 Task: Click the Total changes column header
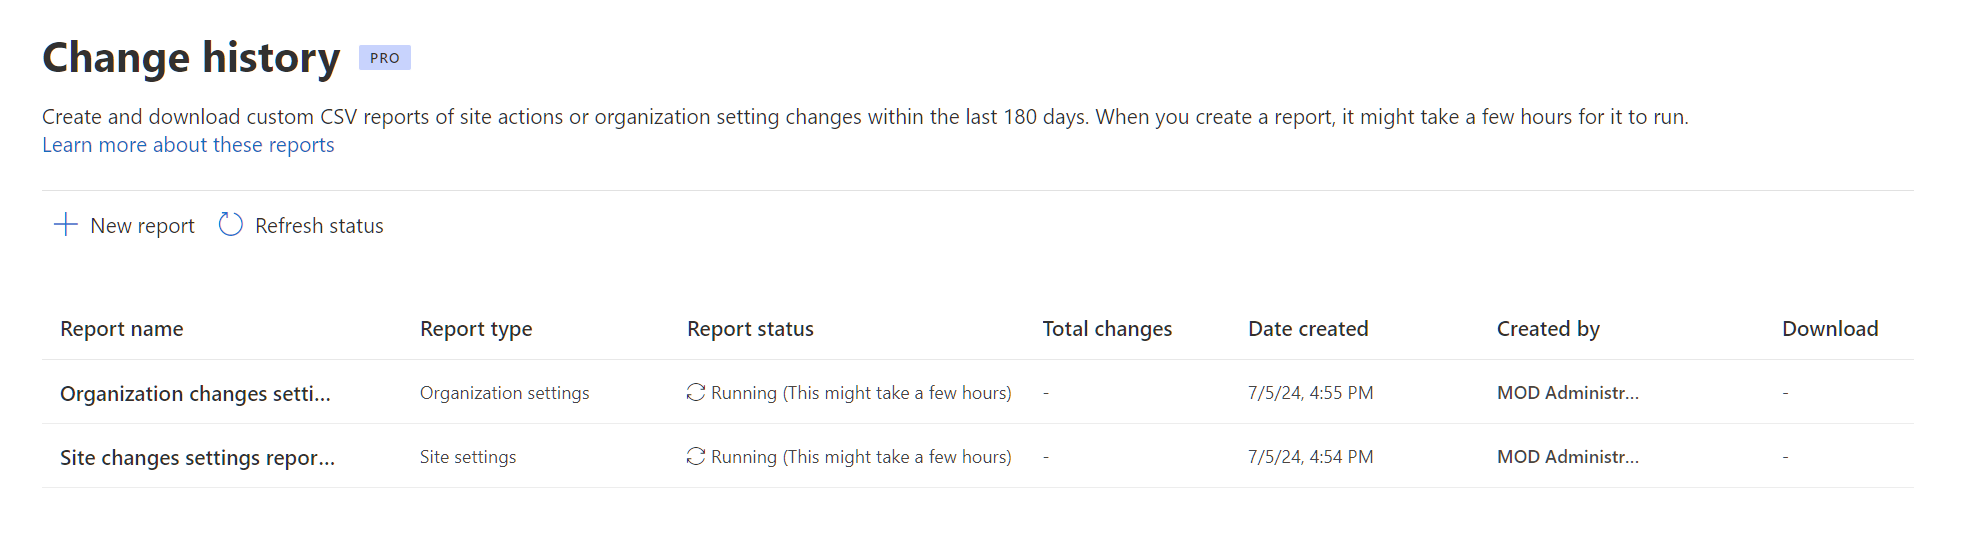click(1107, 329)
